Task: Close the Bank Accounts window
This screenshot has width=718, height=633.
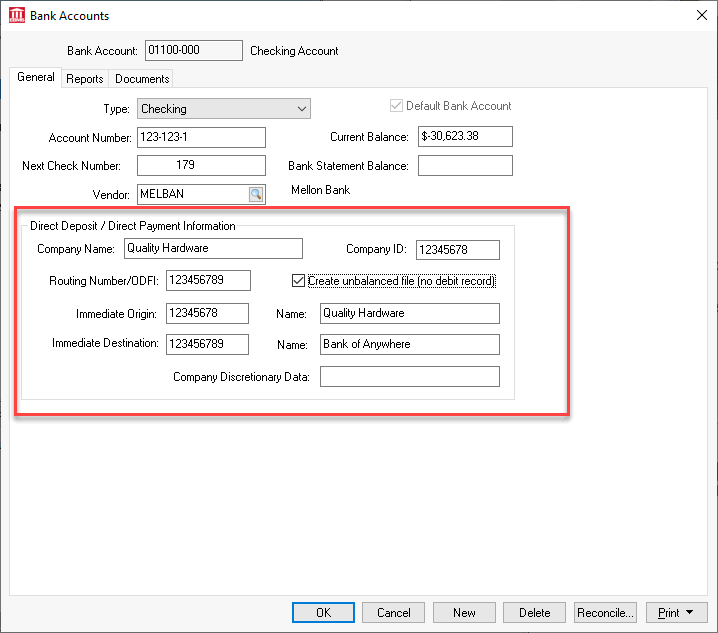Action: (702, 15)
